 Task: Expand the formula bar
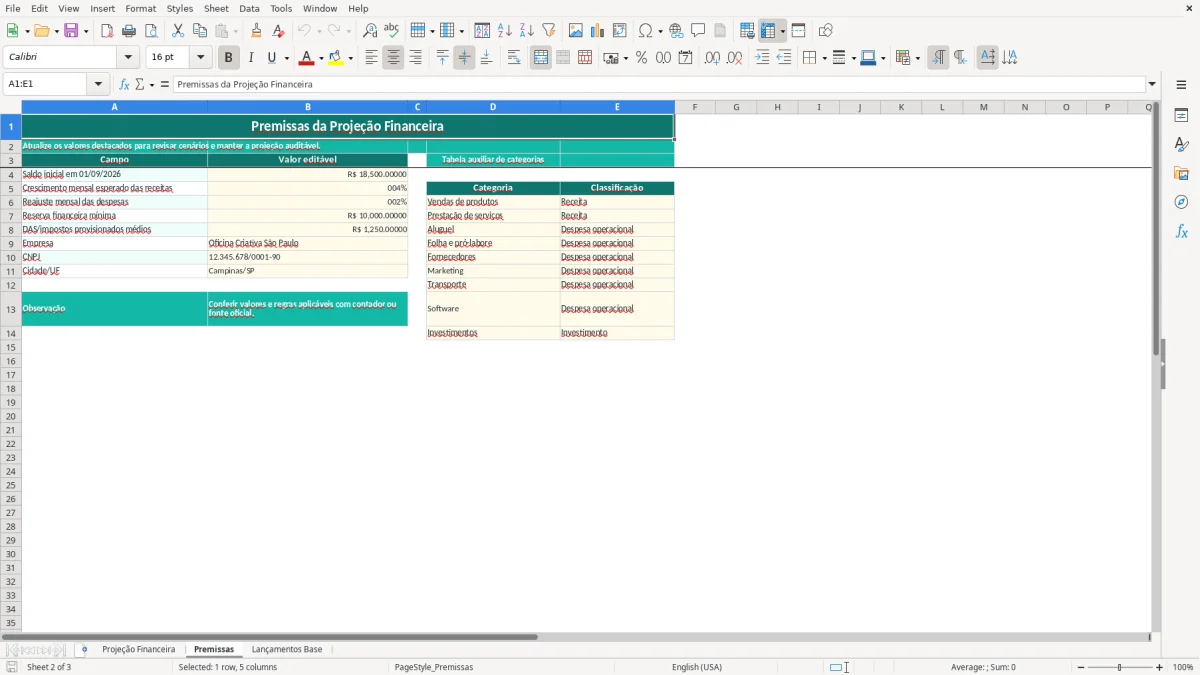[1152, 84]
